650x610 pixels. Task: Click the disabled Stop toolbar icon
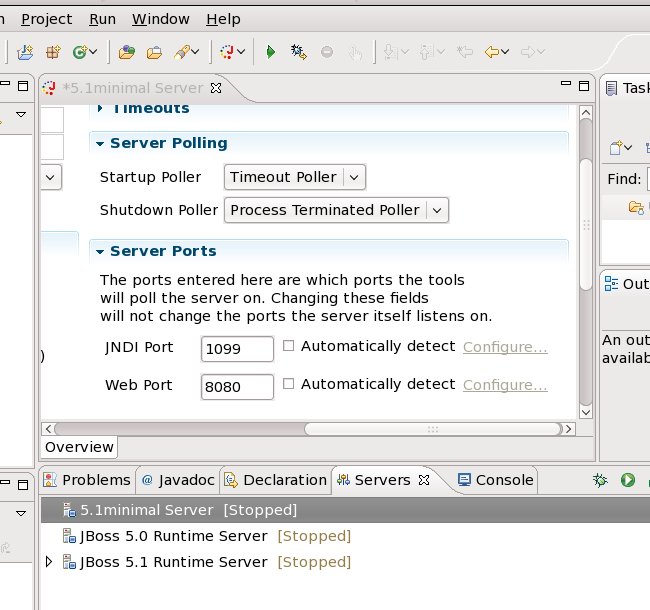point(327,52)
